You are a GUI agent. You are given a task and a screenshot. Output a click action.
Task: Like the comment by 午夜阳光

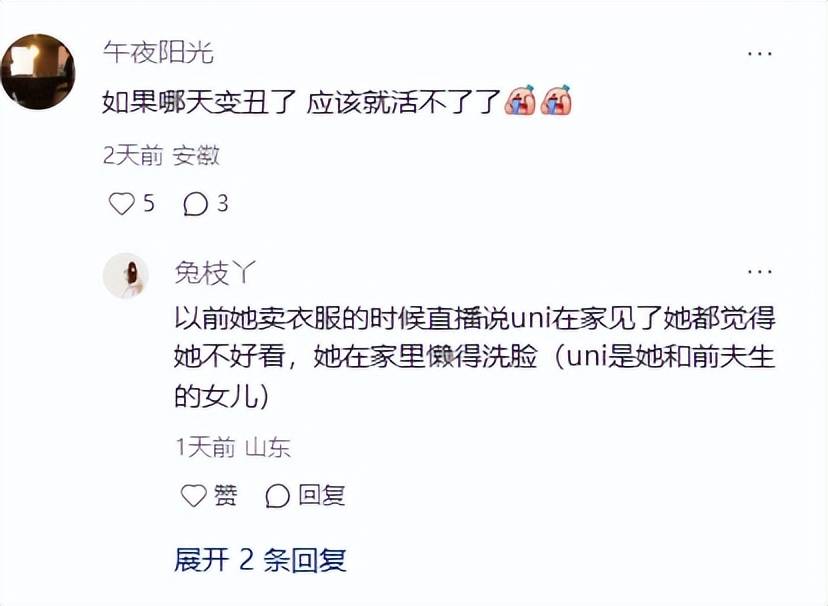(x=121, y=203)
